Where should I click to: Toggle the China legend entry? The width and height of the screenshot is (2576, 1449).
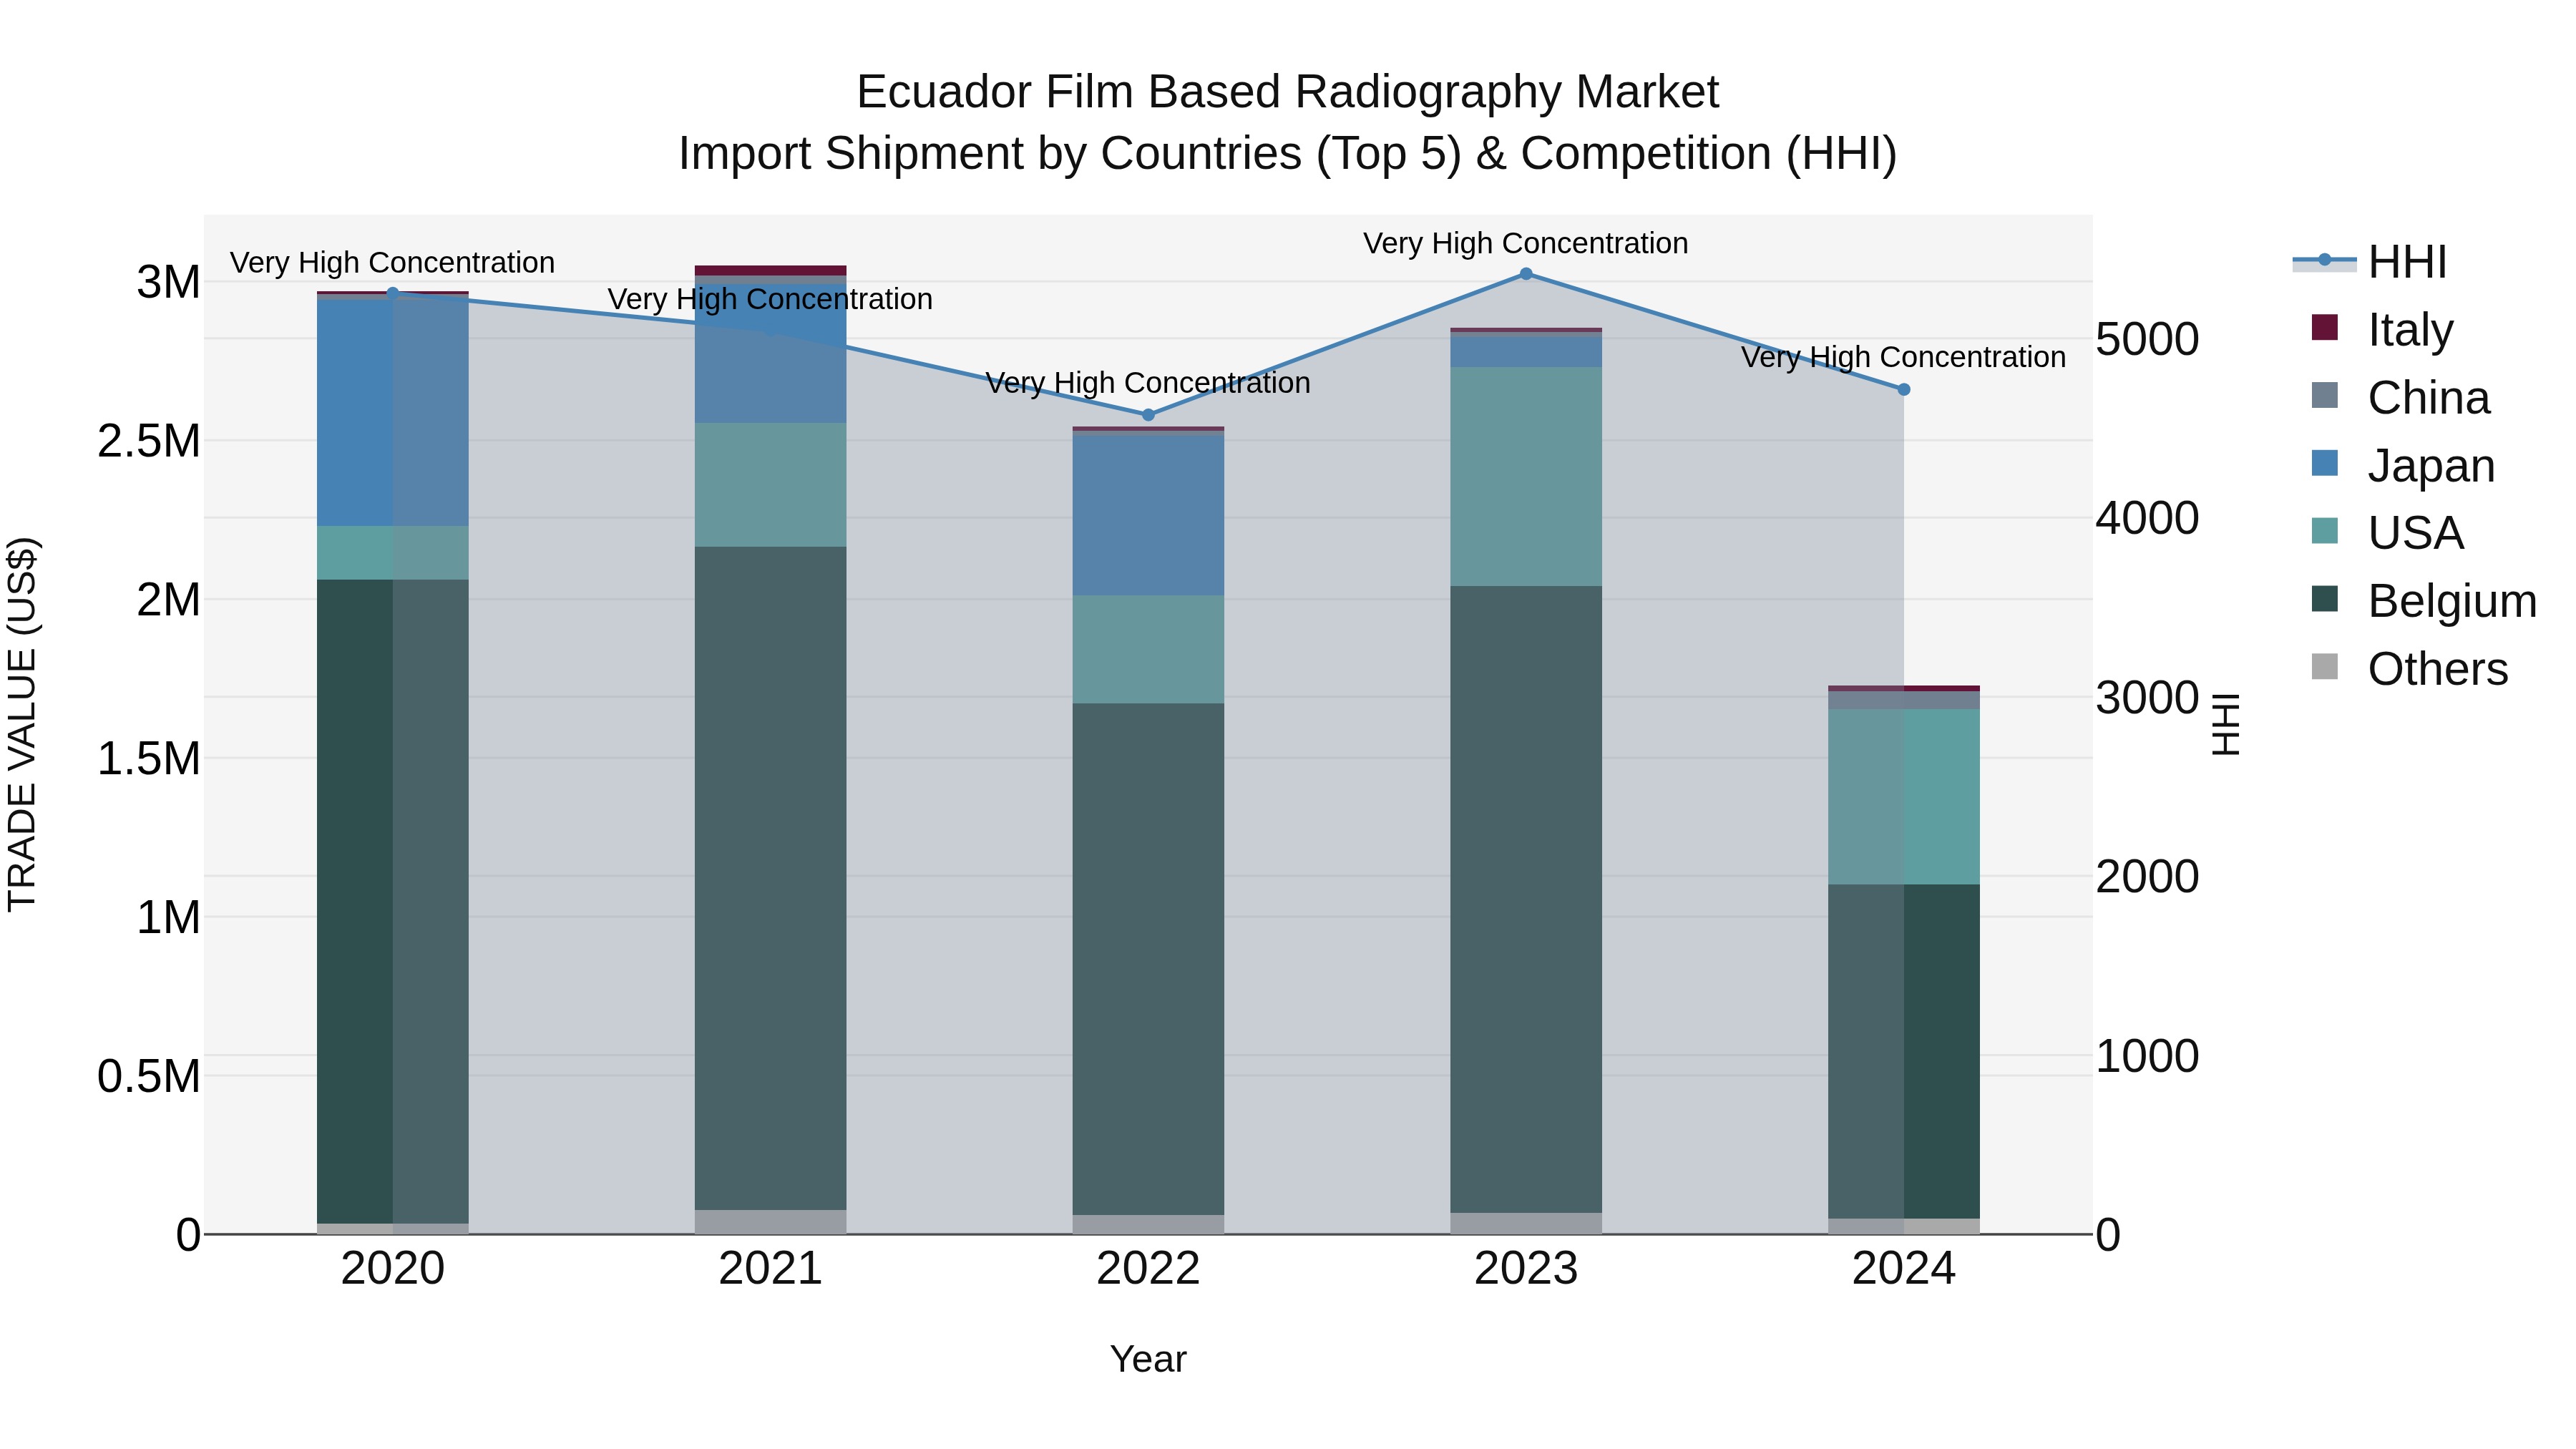coord(2401,397)
